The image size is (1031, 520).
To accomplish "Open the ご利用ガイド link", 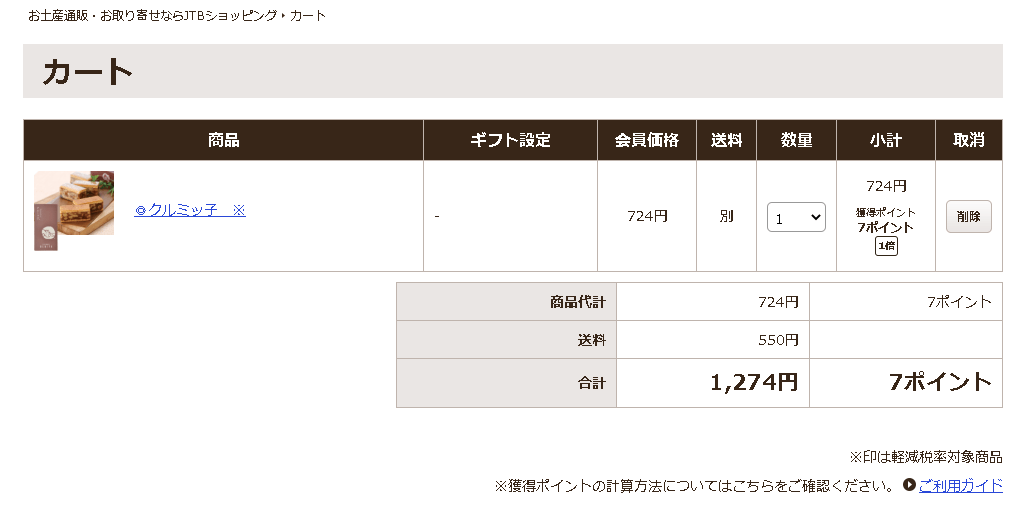I will [x=960, y=485].
